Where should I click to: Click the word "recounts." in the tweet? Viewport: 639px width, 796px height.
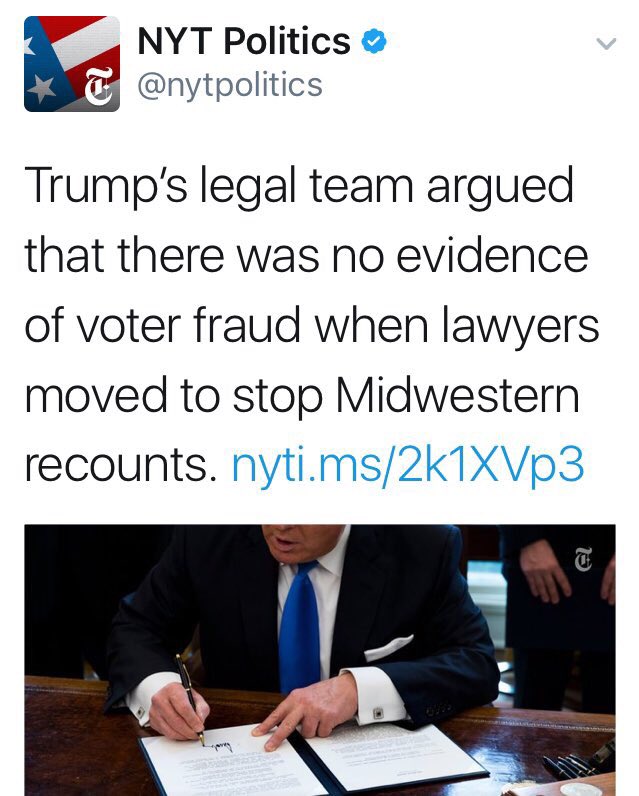(x=121, y=466)
